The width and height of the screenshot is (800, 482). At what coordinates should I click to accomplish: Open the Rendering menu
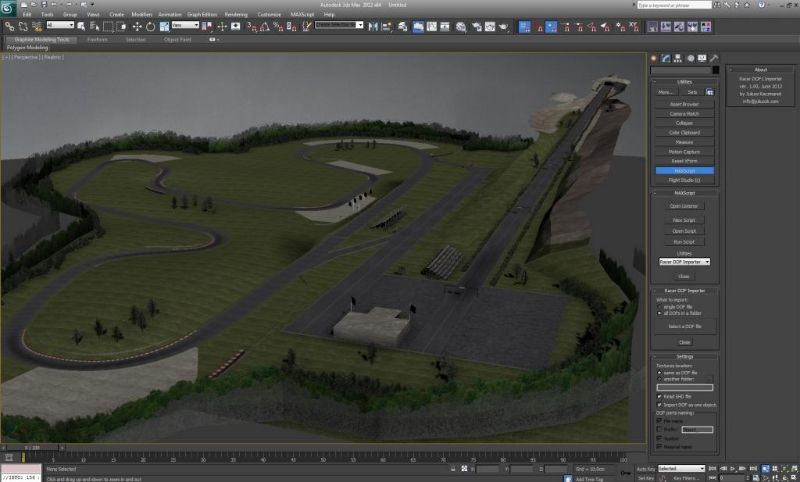(236, 15)
